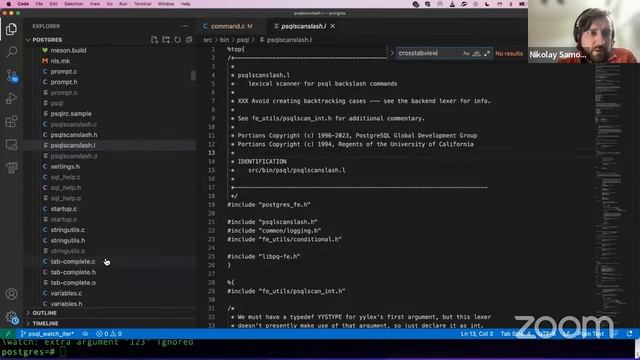Click src breadcrumb in editor path

[x=208, y=40]
